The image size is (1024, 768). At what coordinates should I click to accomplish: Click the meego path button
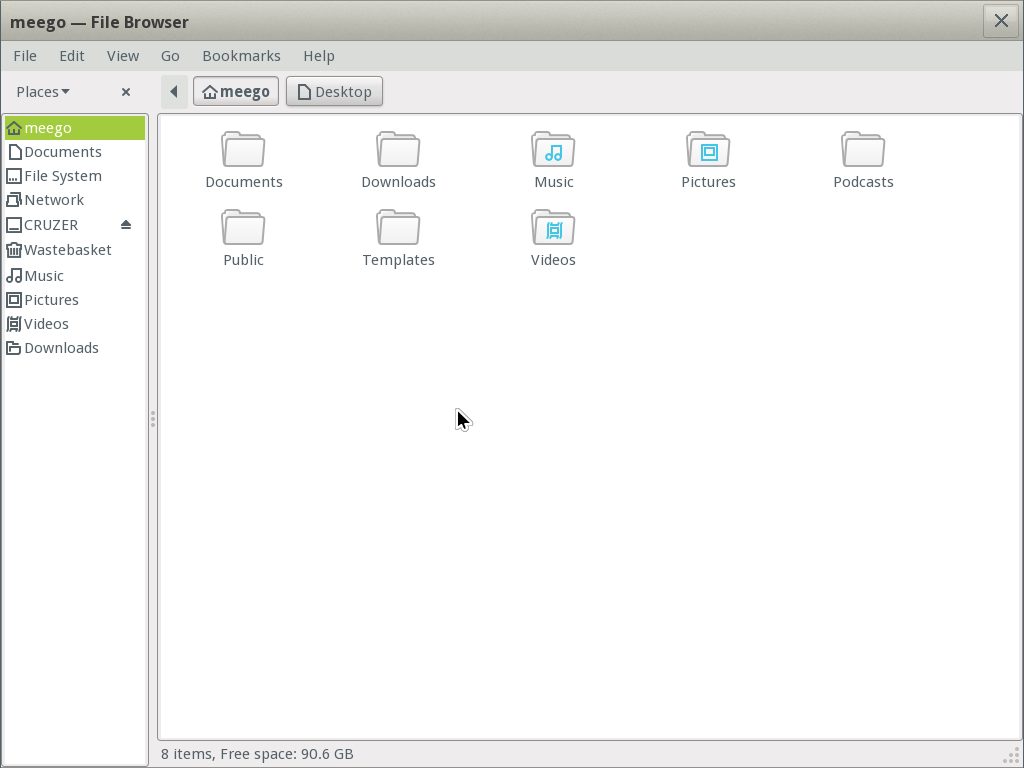pyautogui.click(x=235, y=91)
